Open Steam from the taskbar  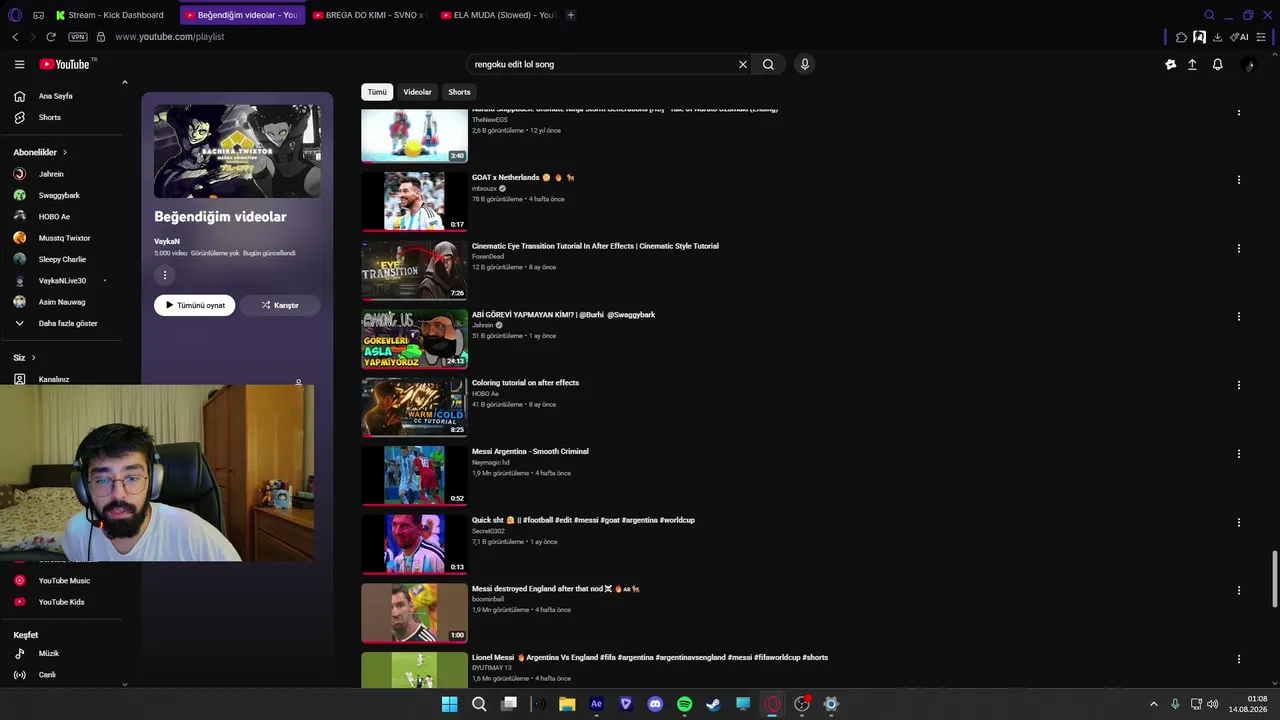click(x=713, y=704)
